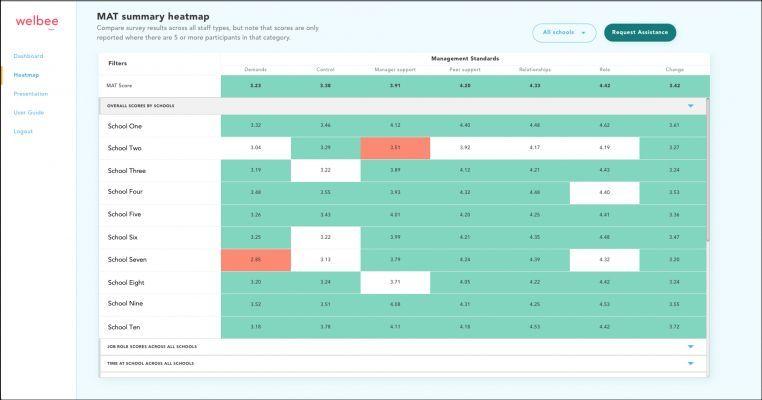
Task: Click the Change column header
Action: pos(675,70)
